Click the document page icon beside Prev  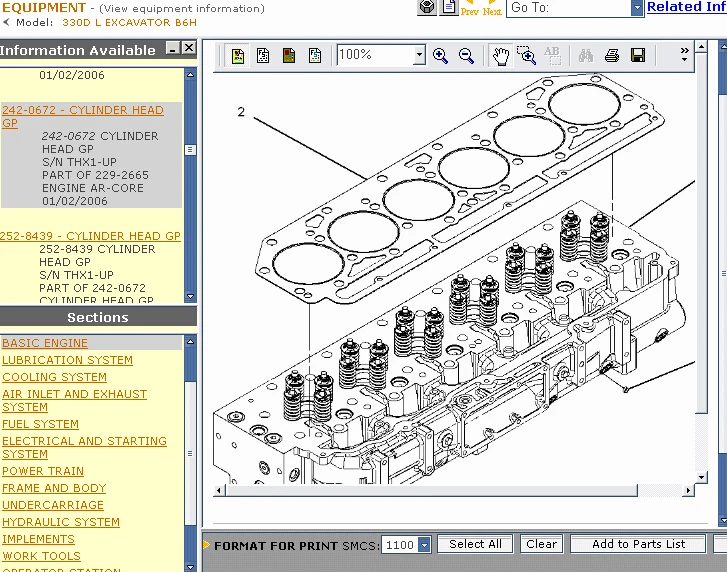tap(449, 7)
